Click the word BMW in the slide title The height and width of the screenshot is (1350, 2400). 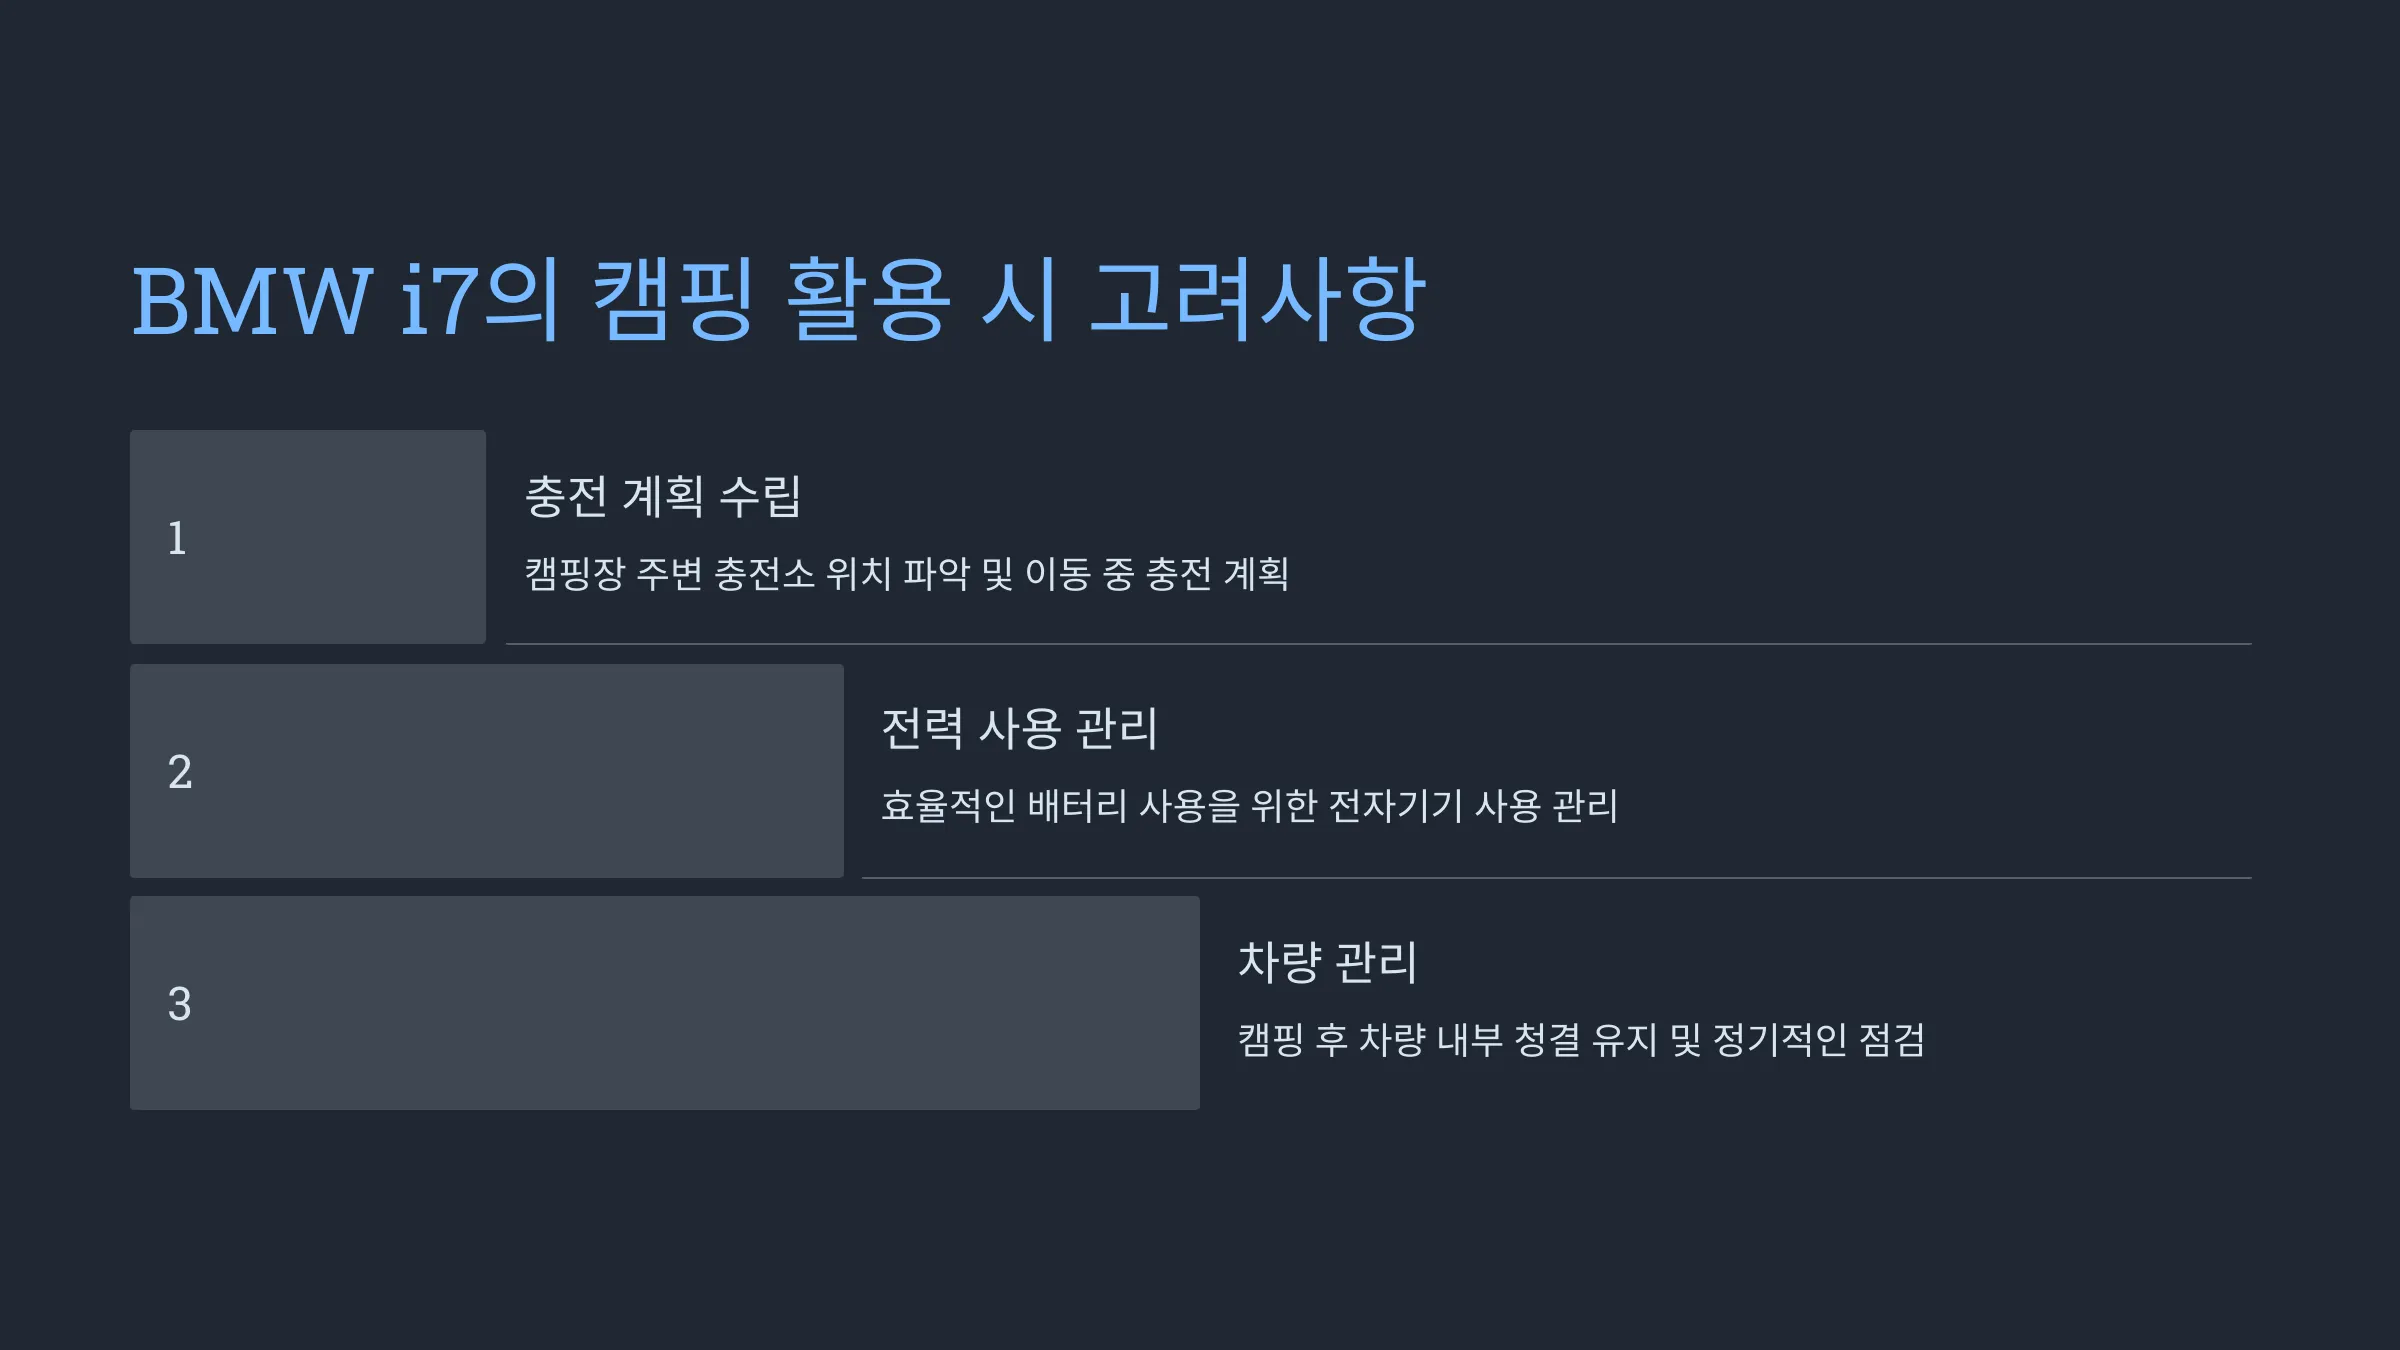click(252, 300)
